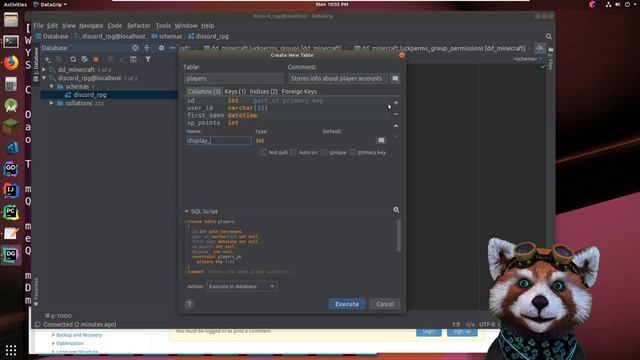Viewport: 640px width, 360px height.
Task: Expand the column default value editor icon
Action: coord(381,140)
